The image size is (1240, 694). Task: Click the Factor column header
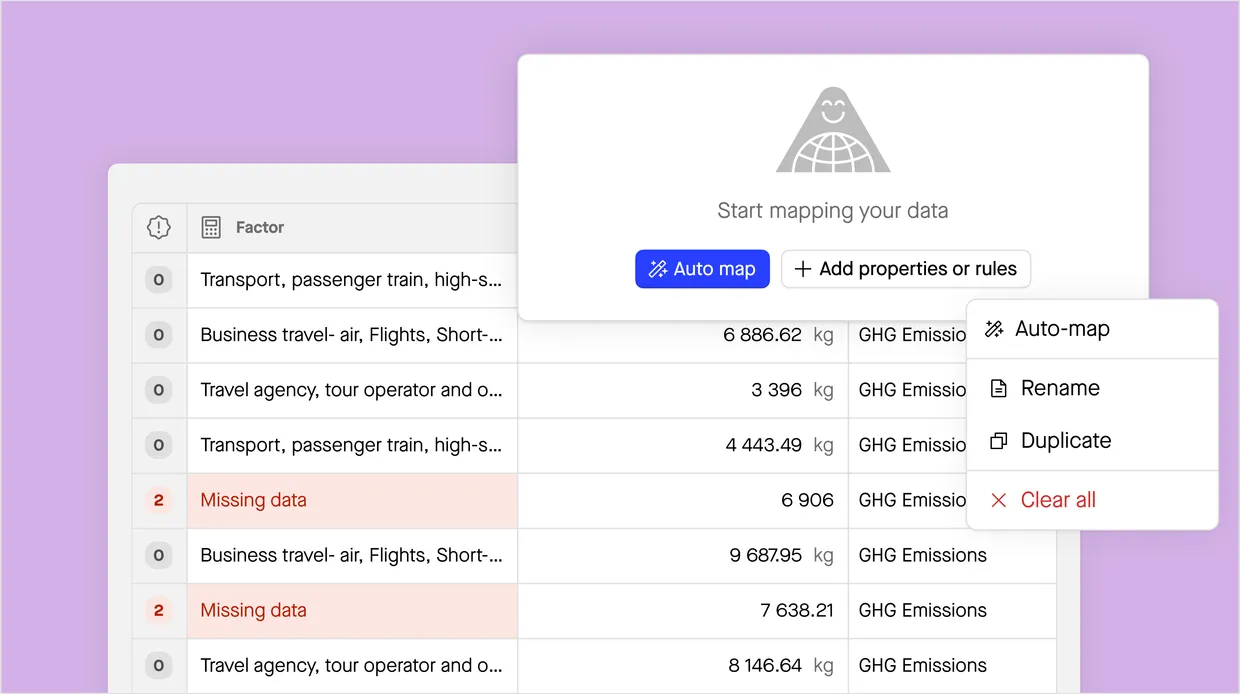point(260,227)
